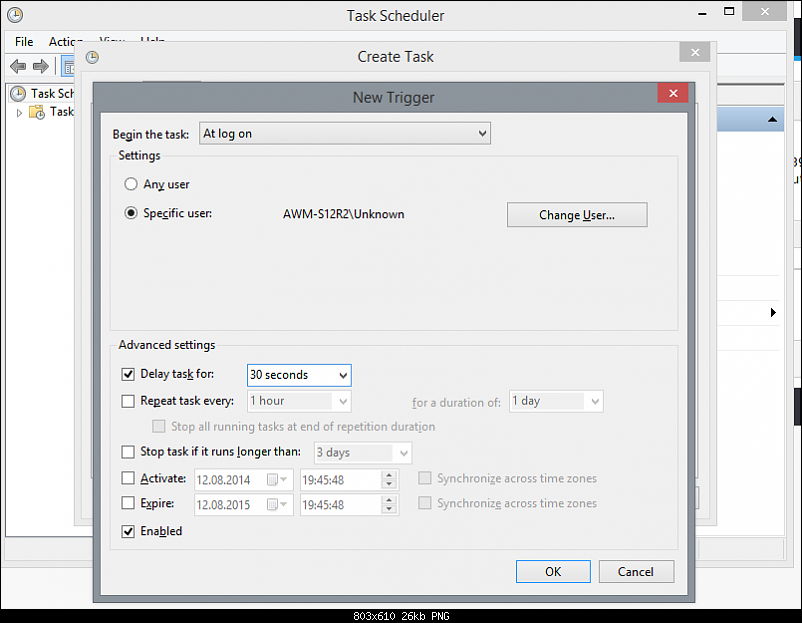802x623 pixels.
Task: Minimize the Task Scheduler window
Action: click(702, 13)
